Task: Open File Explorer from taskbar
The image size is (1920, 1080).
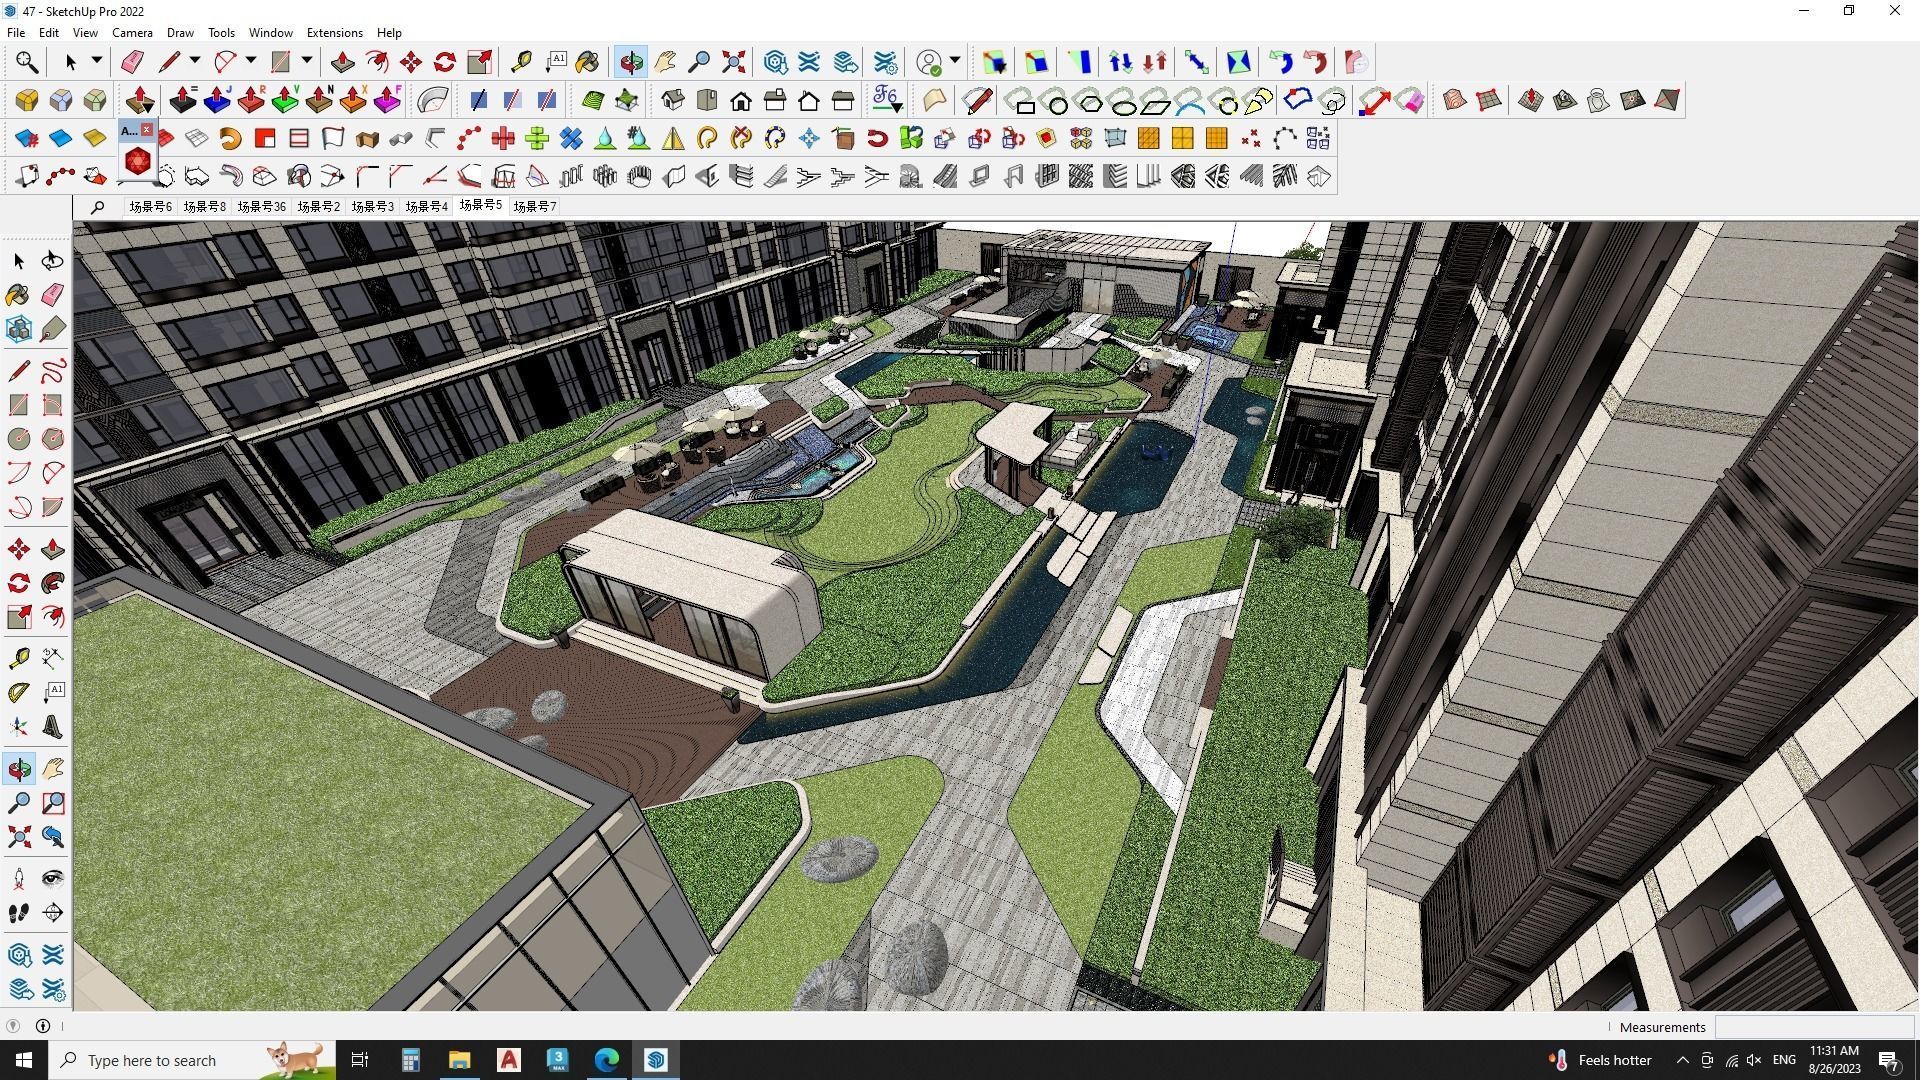Action: [459, 1060]
